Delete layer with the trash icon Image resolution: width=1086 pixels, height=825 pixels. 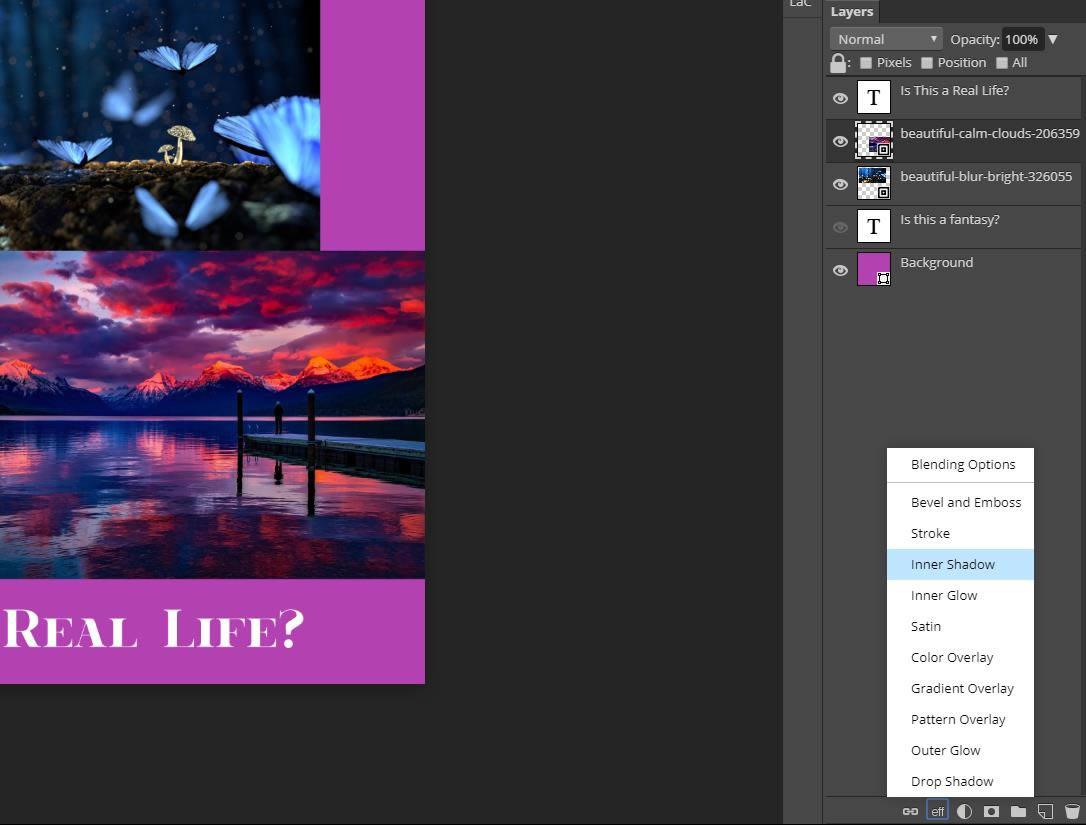click(1072, 811)
